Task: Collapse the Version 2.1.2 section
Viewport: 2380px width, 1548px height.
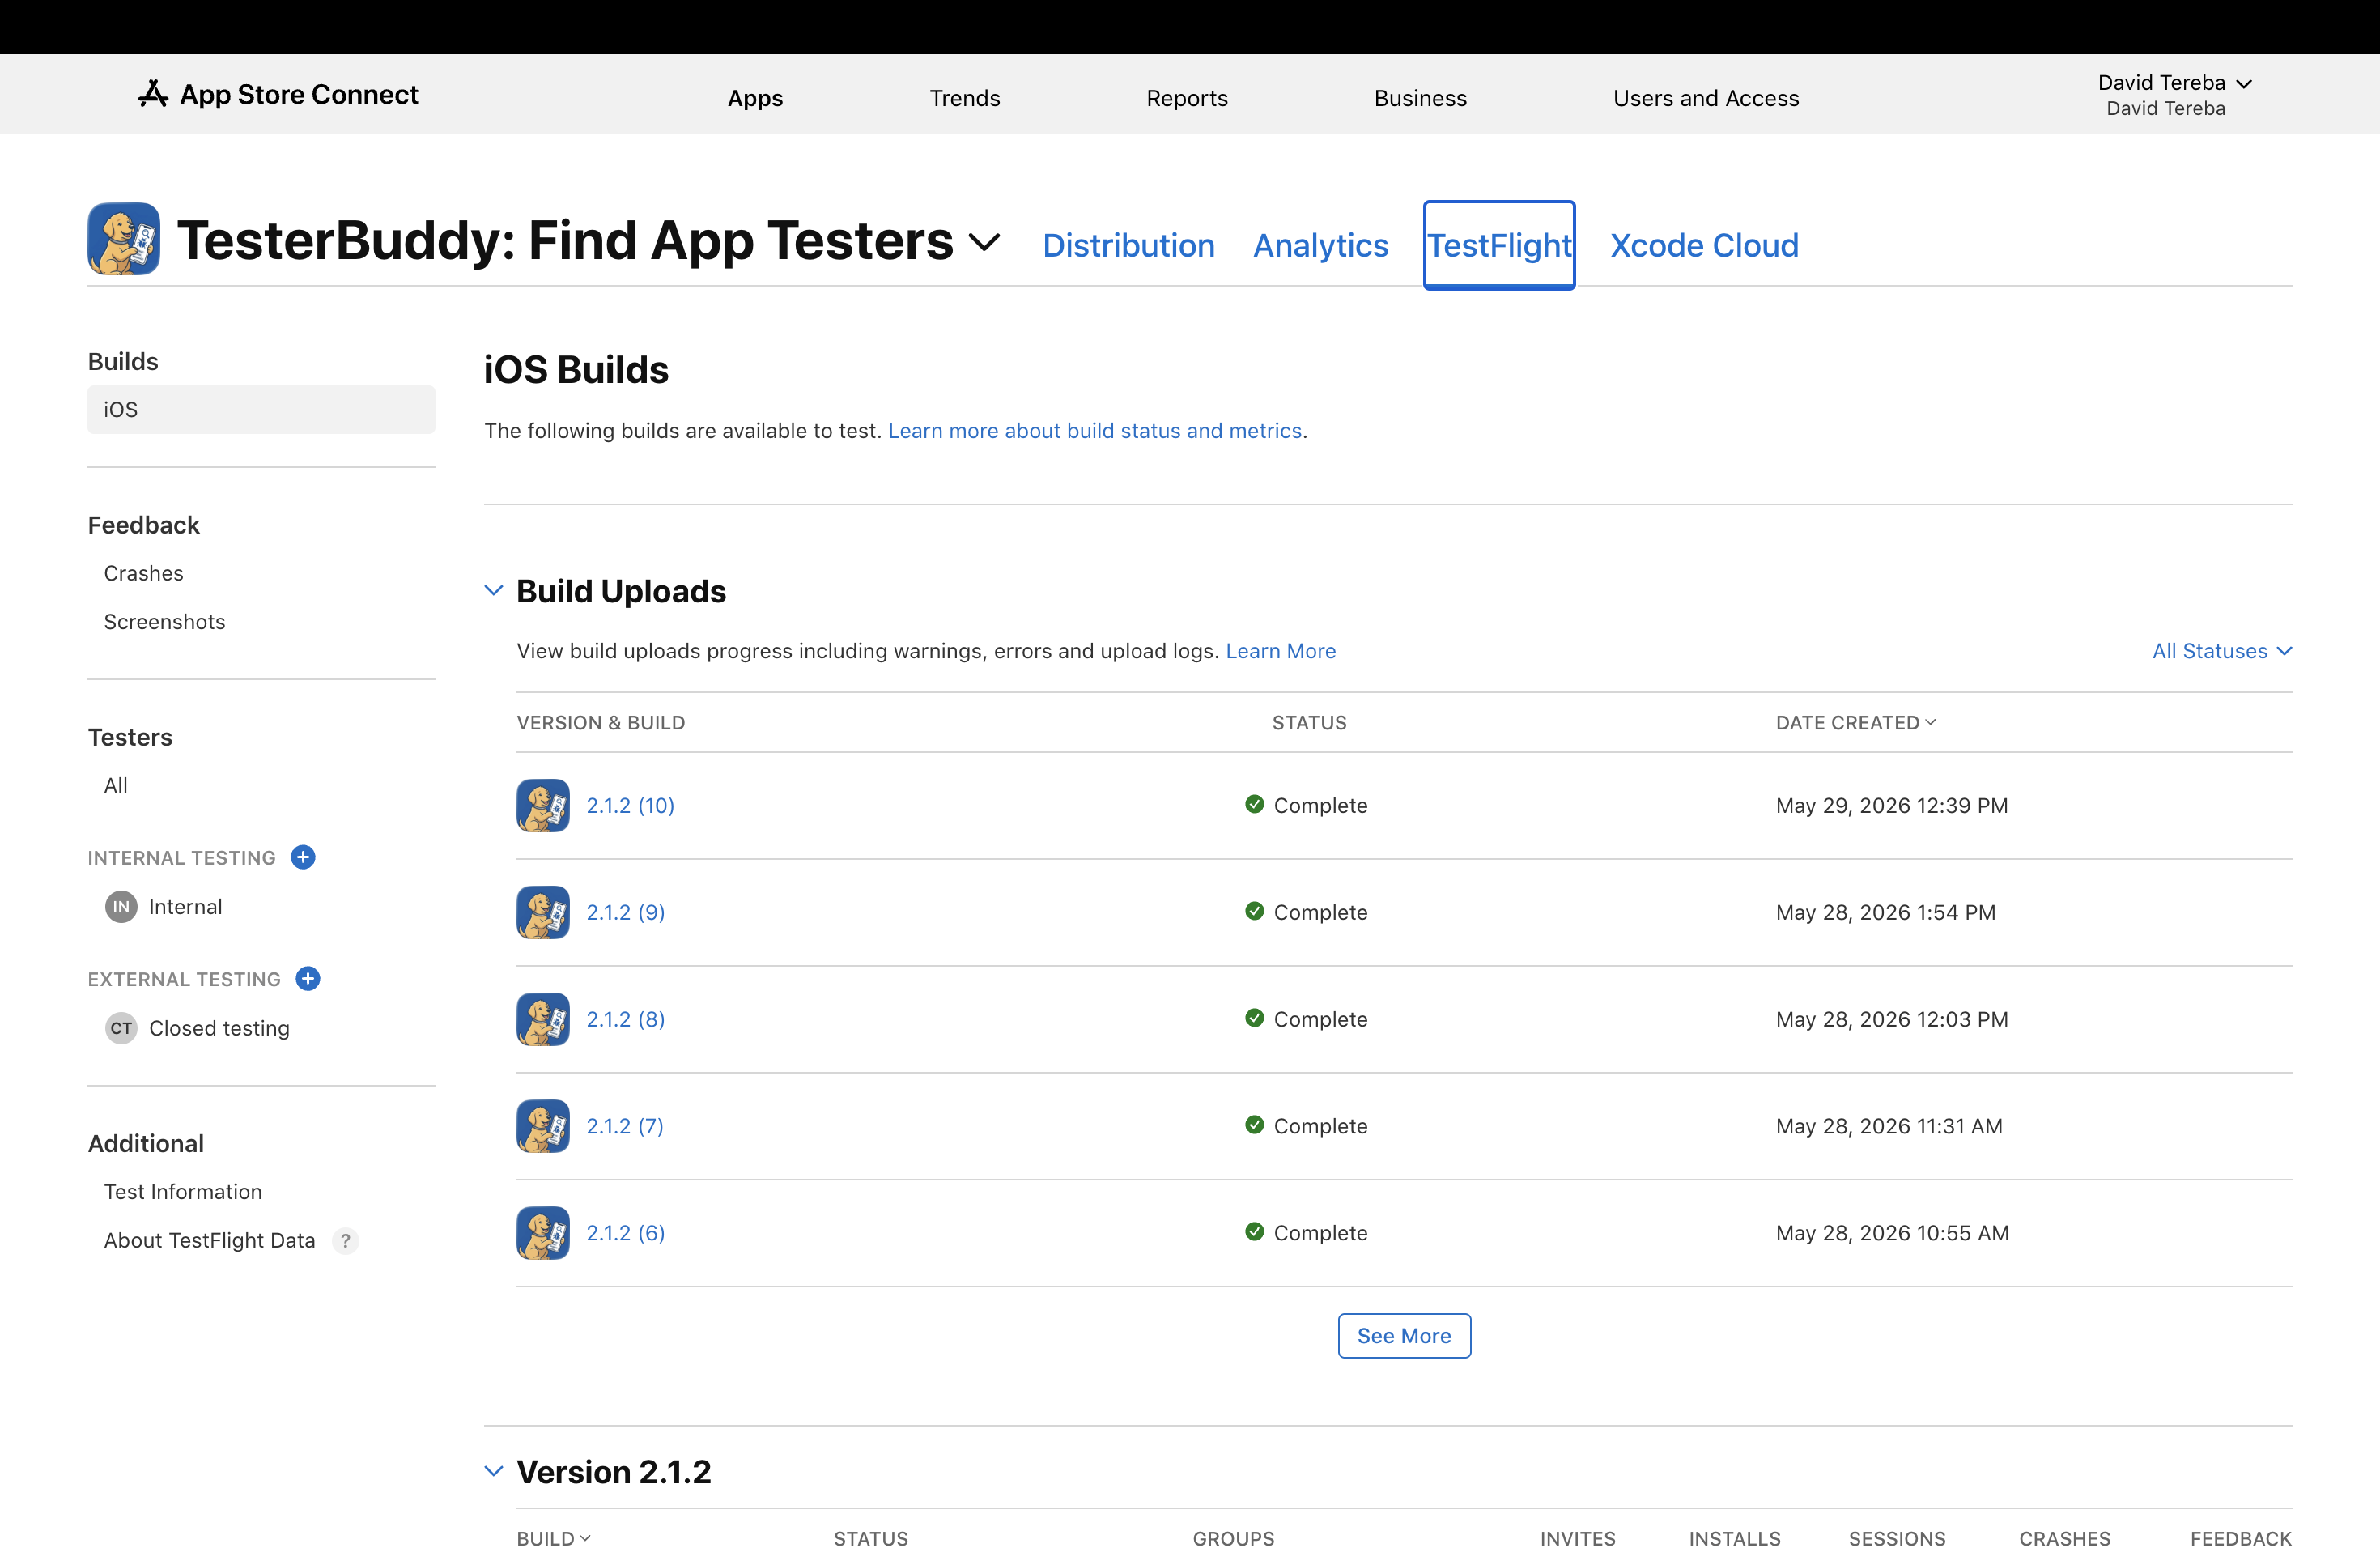Action: pos(493,1471)
